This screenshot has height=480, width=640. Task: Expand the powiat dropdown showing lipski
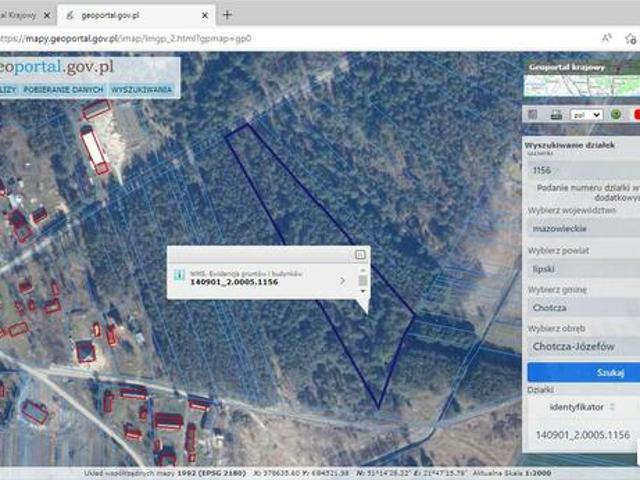(582, 269)
